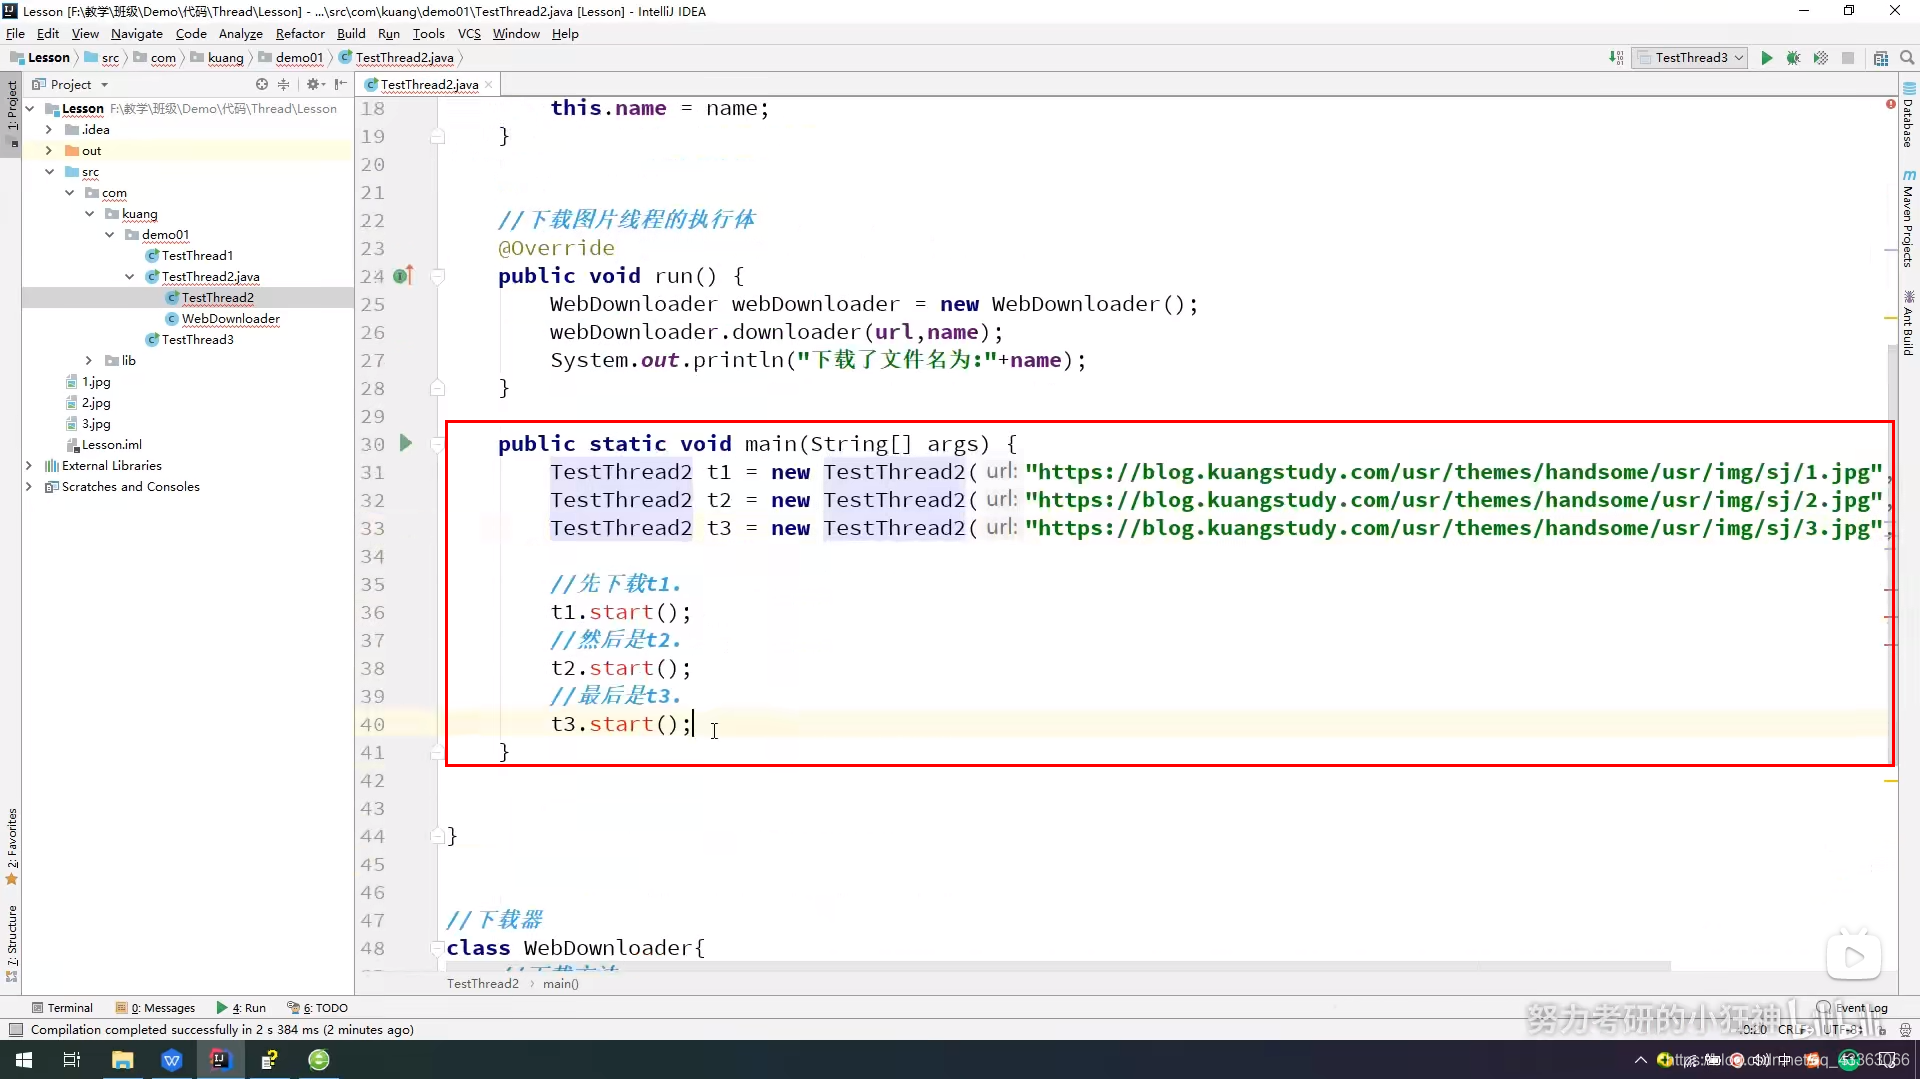Screen dimensions: 1920x1079
Task: Run the TestThread3 configuration
Action: 1766,57
